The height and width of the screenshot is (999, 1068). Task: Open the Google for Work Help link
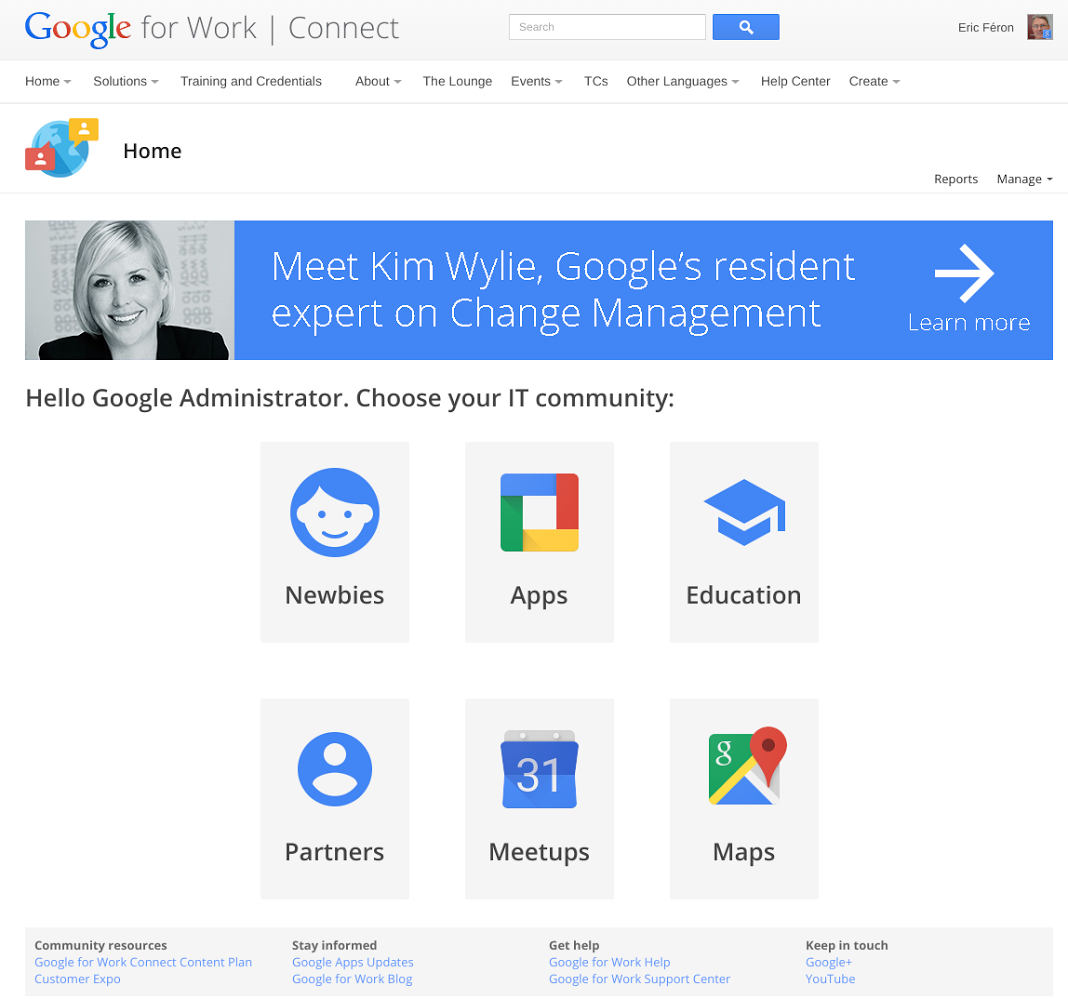click(610, 962)
